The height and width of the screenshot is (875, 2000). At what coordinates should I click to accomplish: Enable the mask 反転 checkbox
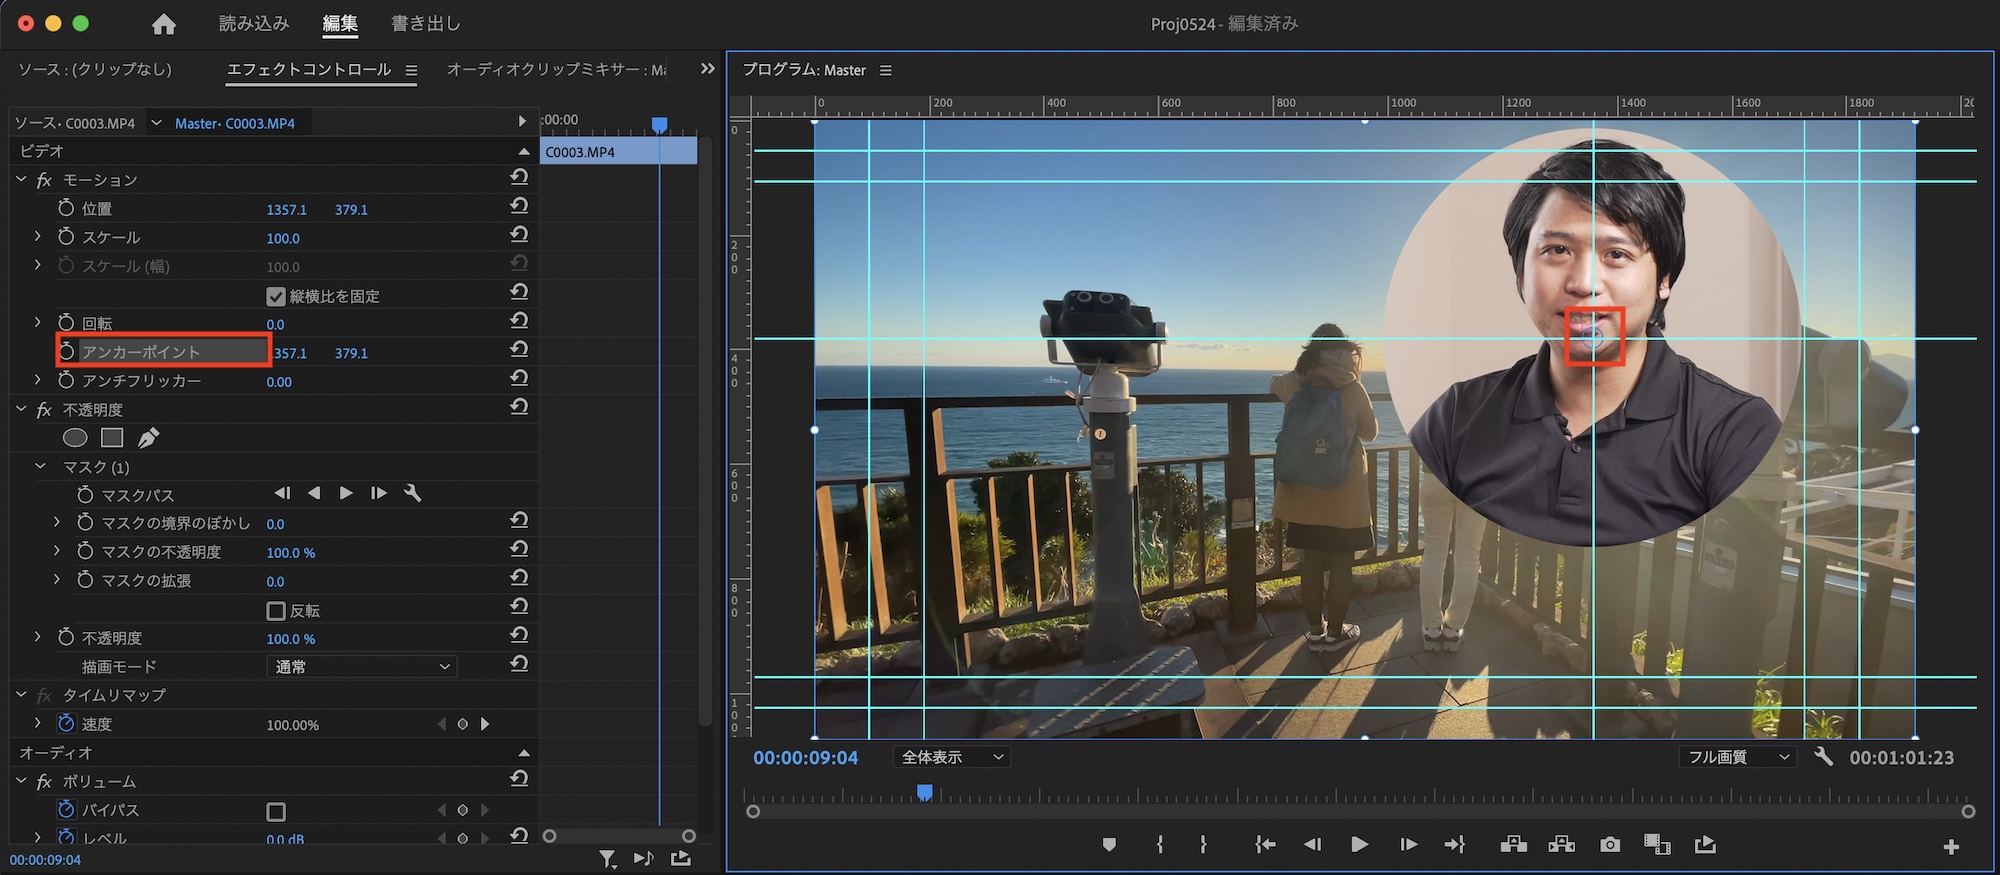pos(276,610)
